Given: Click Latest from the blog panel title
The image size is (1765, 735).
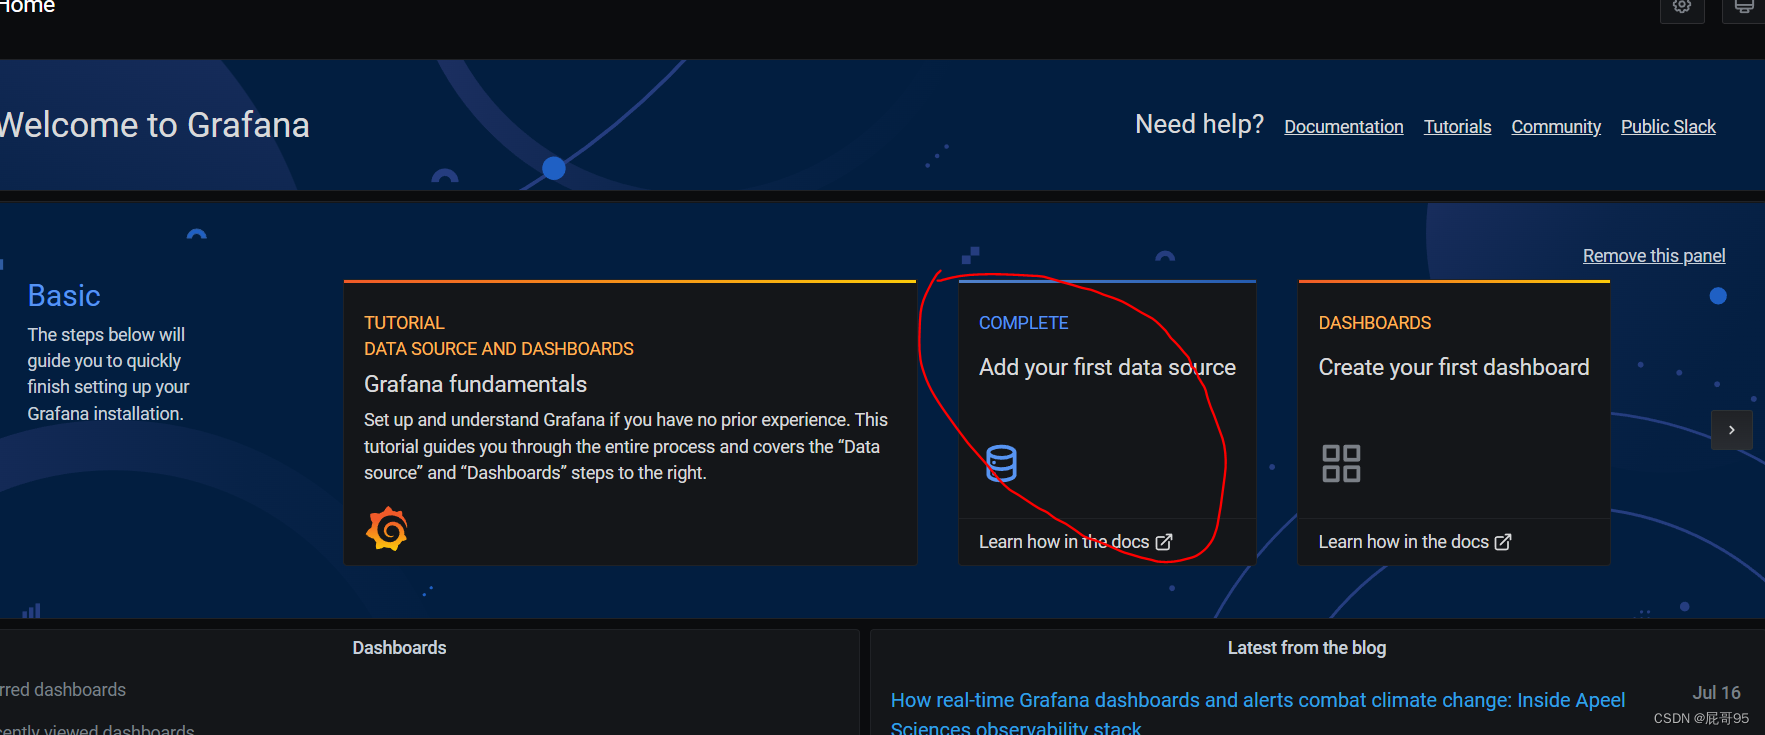Looking at the screenshot, I should (1307, 648).
